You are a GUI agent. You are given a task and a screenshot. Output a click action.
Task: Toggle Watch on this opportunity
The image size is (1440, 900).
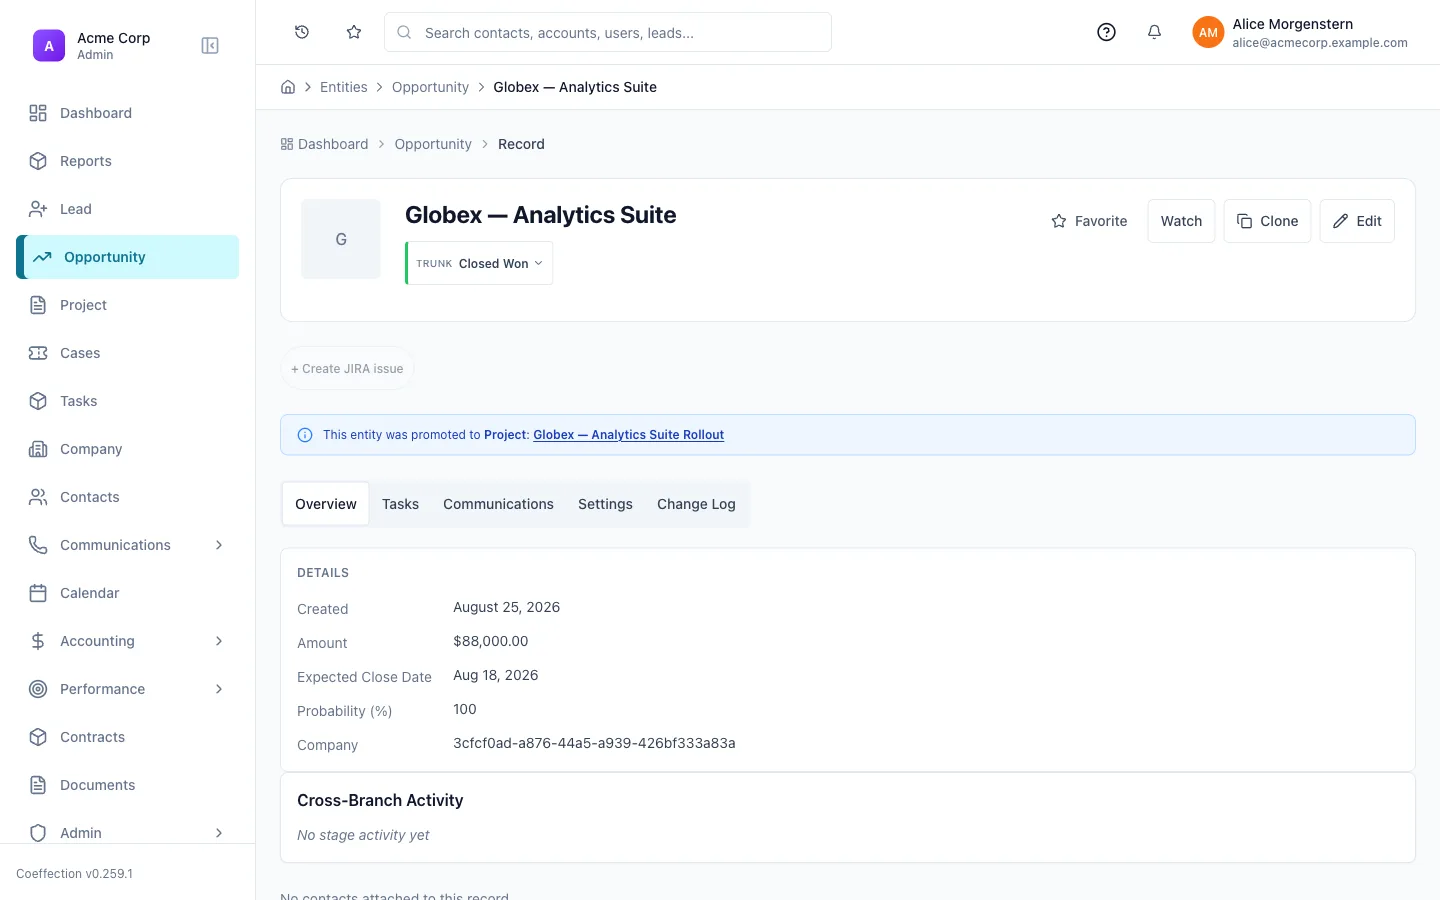[1181, 221]
